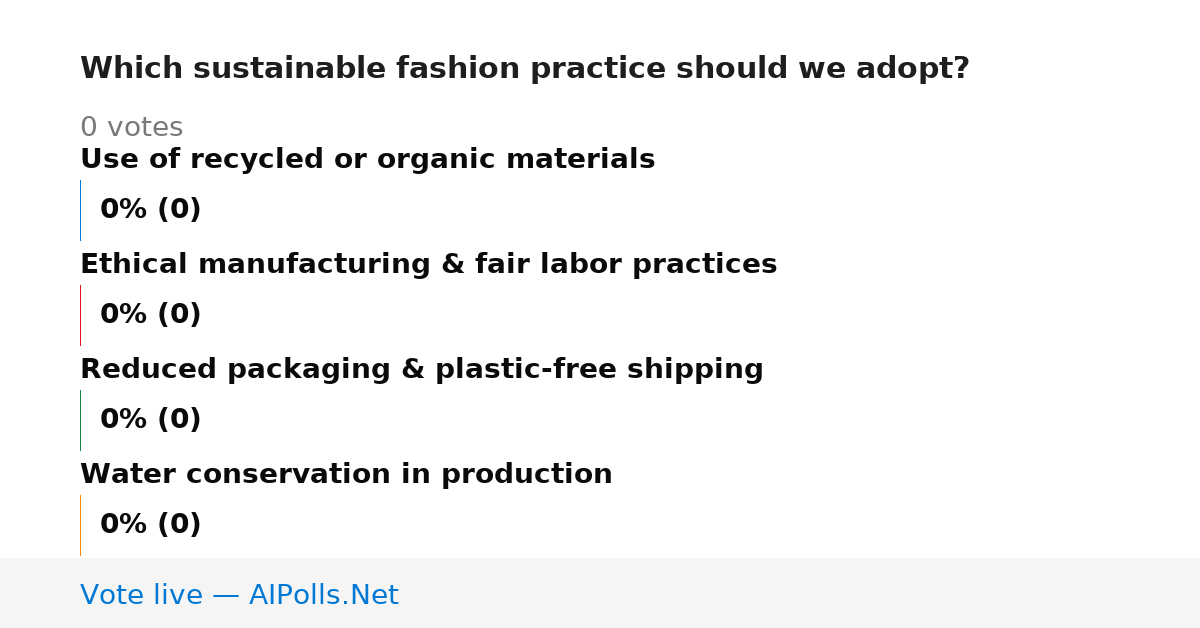Choose Reduced packaging & plastic-free shipping option
Image resolution: width=1200 pixels, height=628 pixels.
[421, 370]
